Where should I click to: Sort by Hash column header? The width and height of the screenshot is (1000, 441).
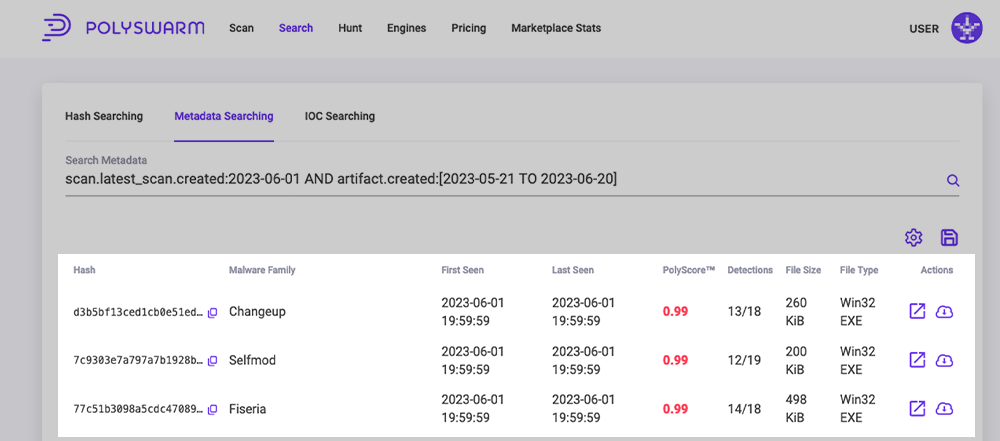click(x=84, y=270)
